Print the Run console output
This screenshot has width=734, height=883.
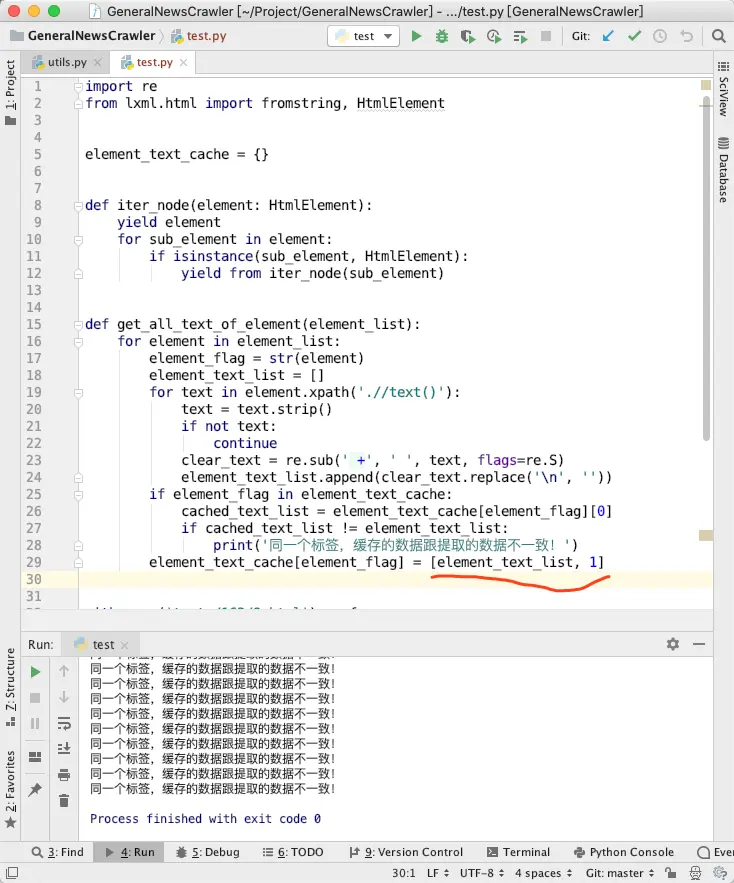tap(64, 775)
